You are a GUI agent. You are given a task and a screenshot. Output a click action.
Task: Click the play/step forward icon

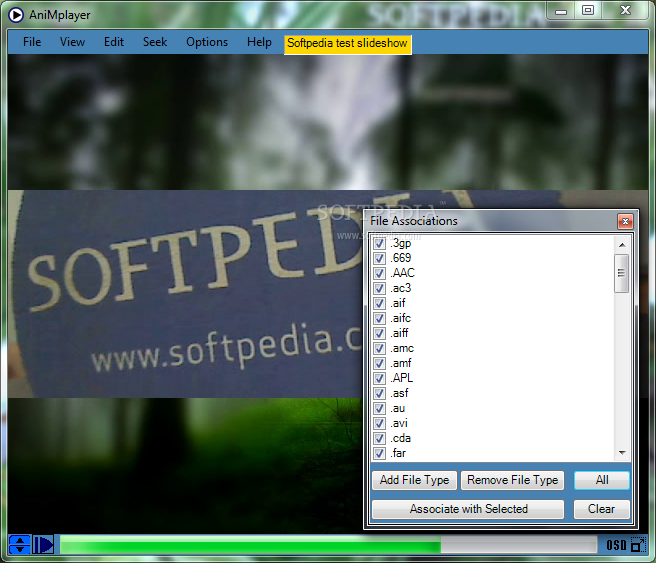coord(43,545)
